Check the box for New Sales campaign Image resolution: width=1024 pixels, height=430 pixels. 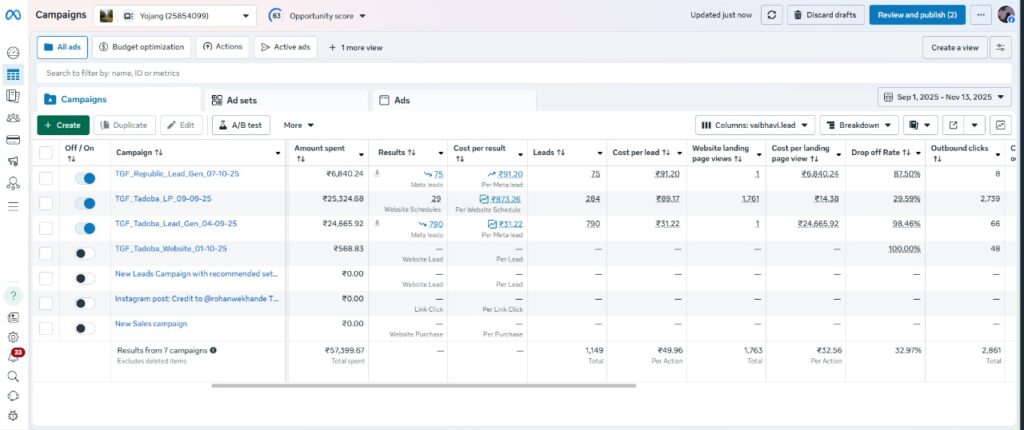click(x=46, y=327)
